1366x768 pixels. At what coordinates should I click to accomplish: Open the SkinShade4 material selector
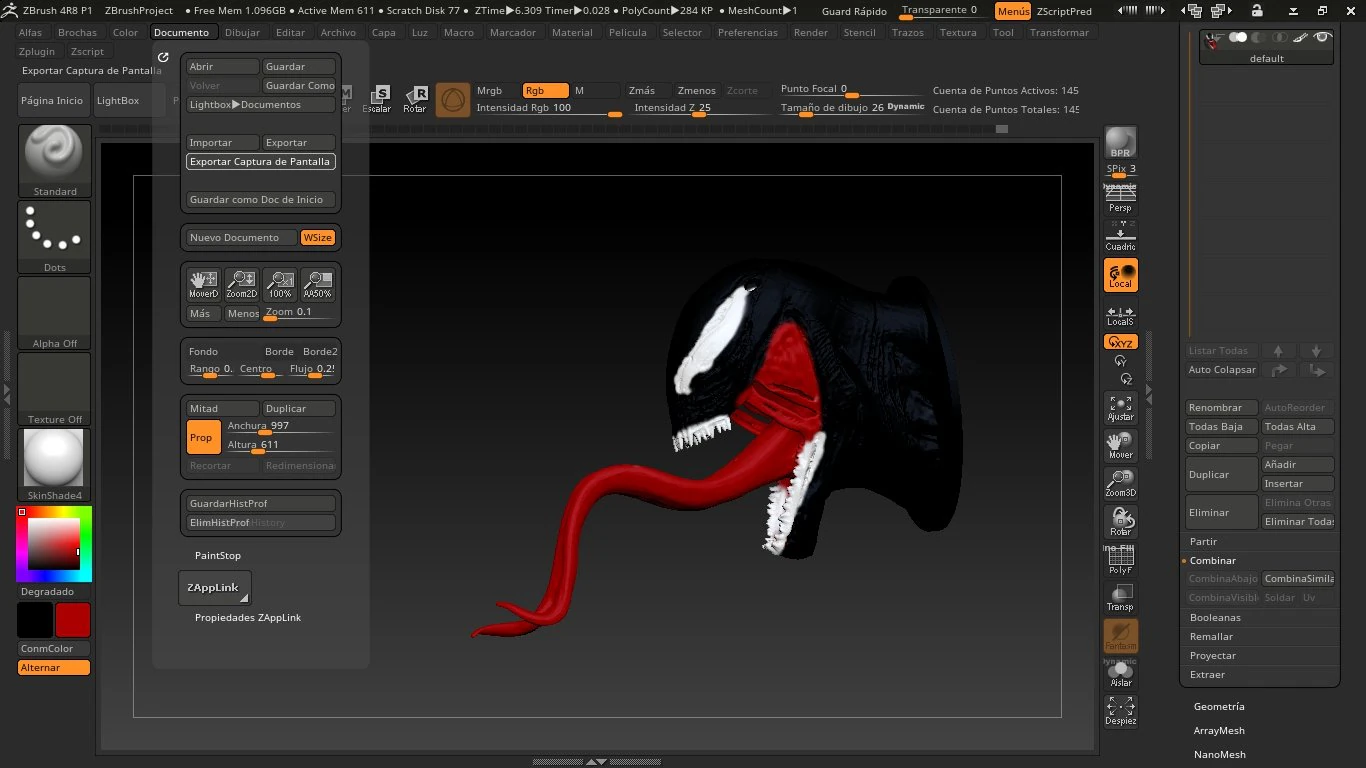click(55, 465)
